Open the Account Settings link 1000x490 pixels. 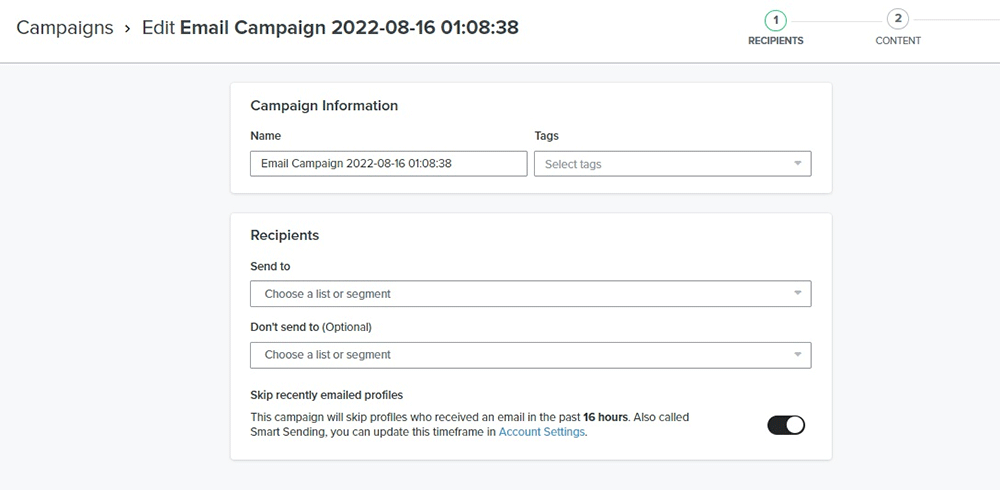pyautogui.click(x=541, y=433)
